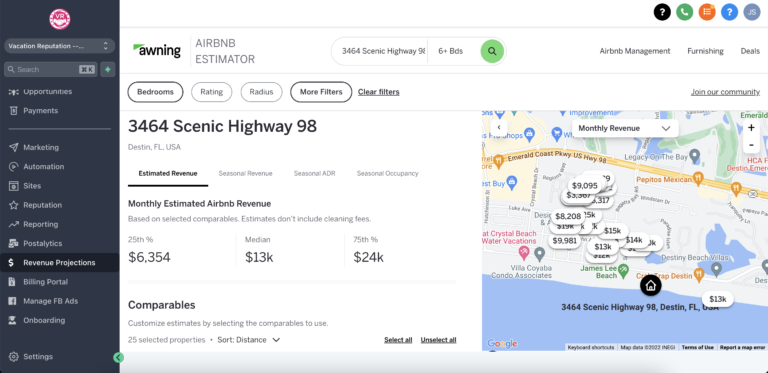
Task: Switch to the Seasonal Revenue tab
Action: (245, 173)
